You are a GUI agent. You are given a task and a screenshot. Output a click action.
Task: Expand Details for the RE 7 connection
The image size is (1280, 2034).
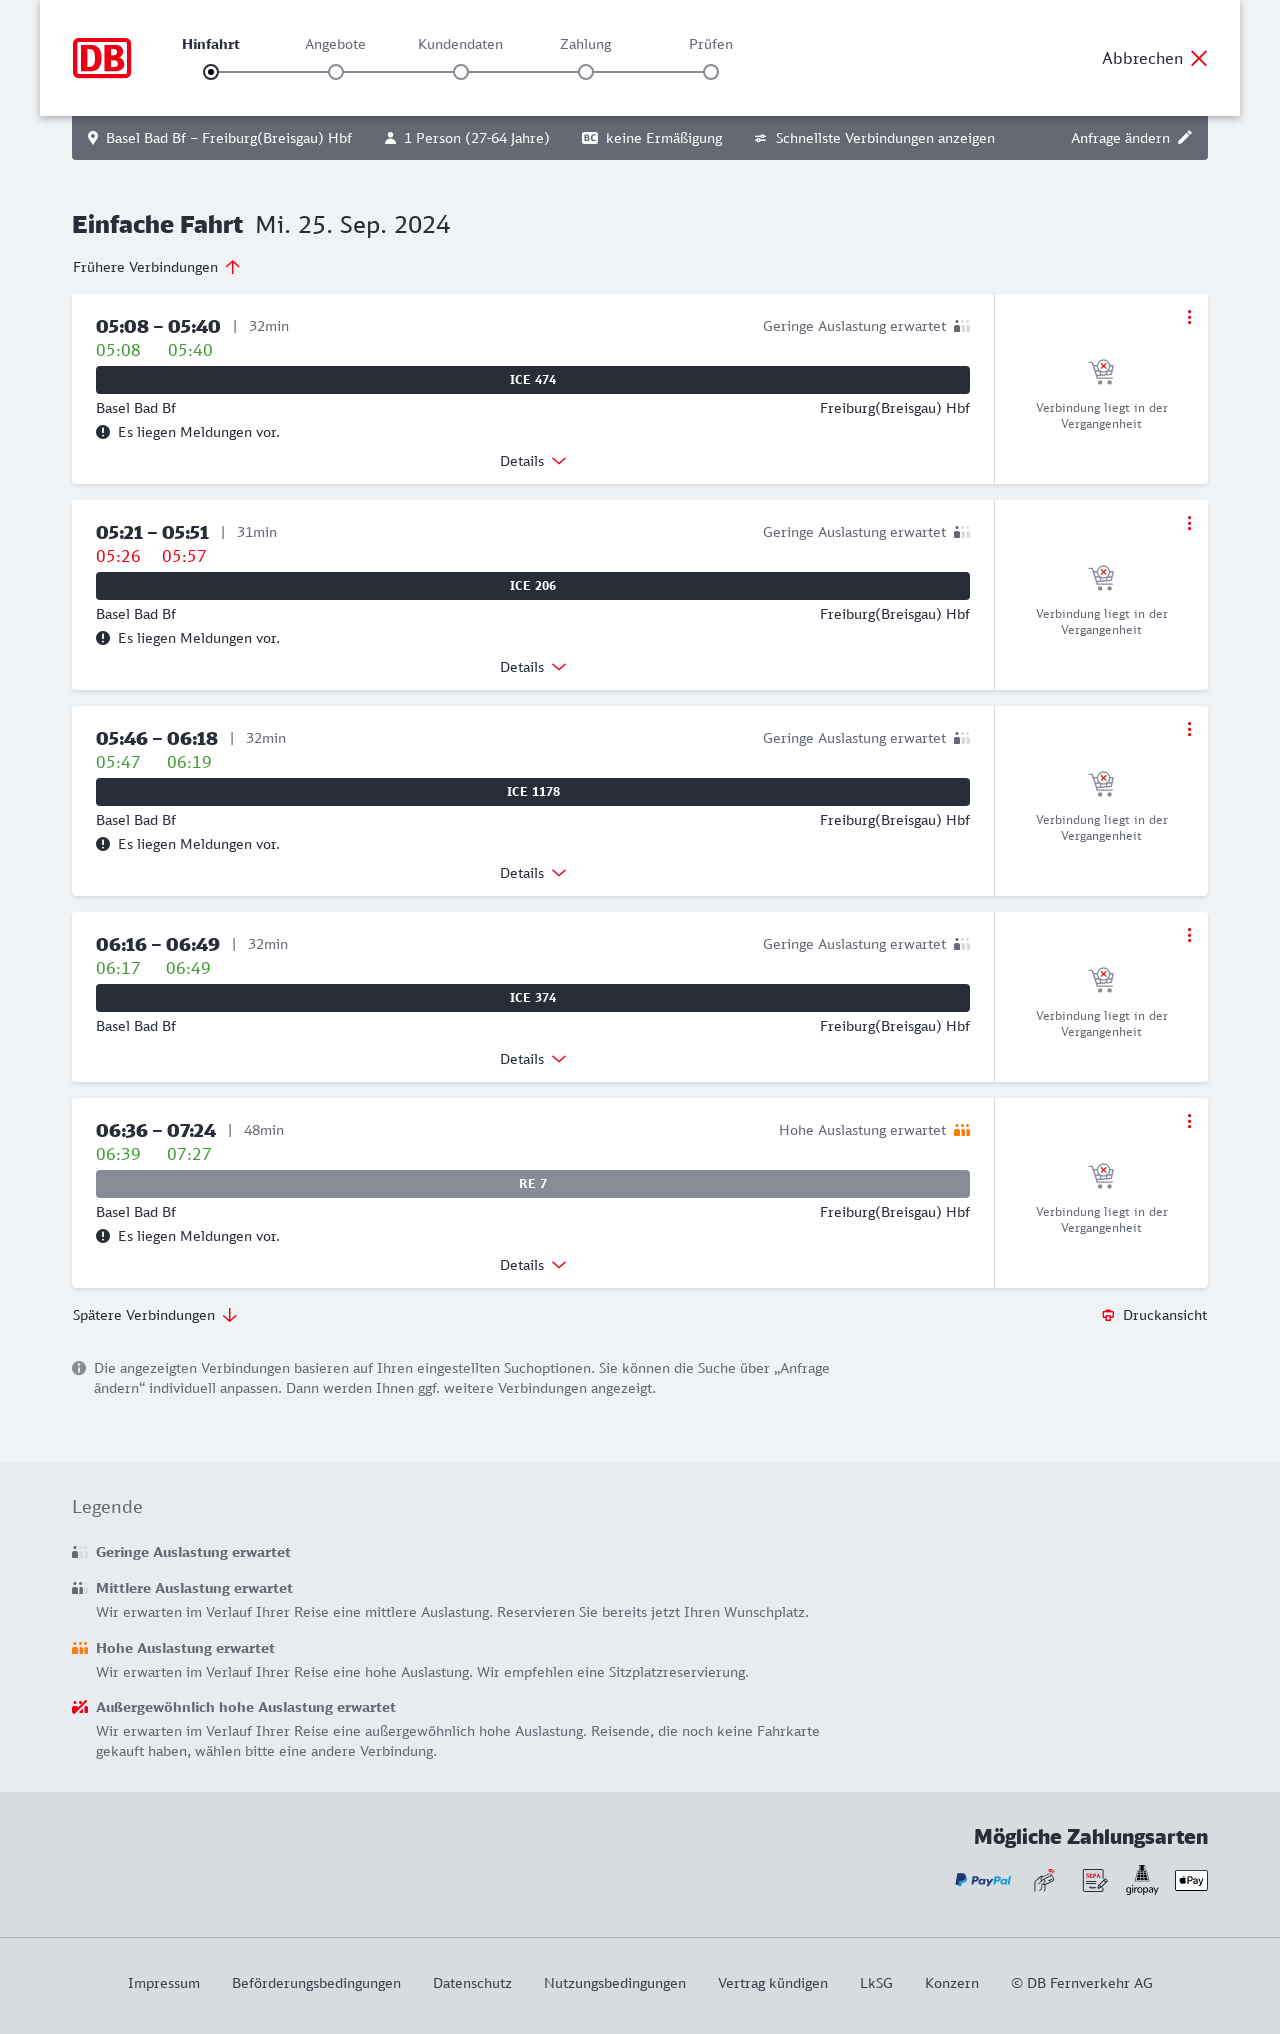pyautogui.click(x=533, y=1265)
